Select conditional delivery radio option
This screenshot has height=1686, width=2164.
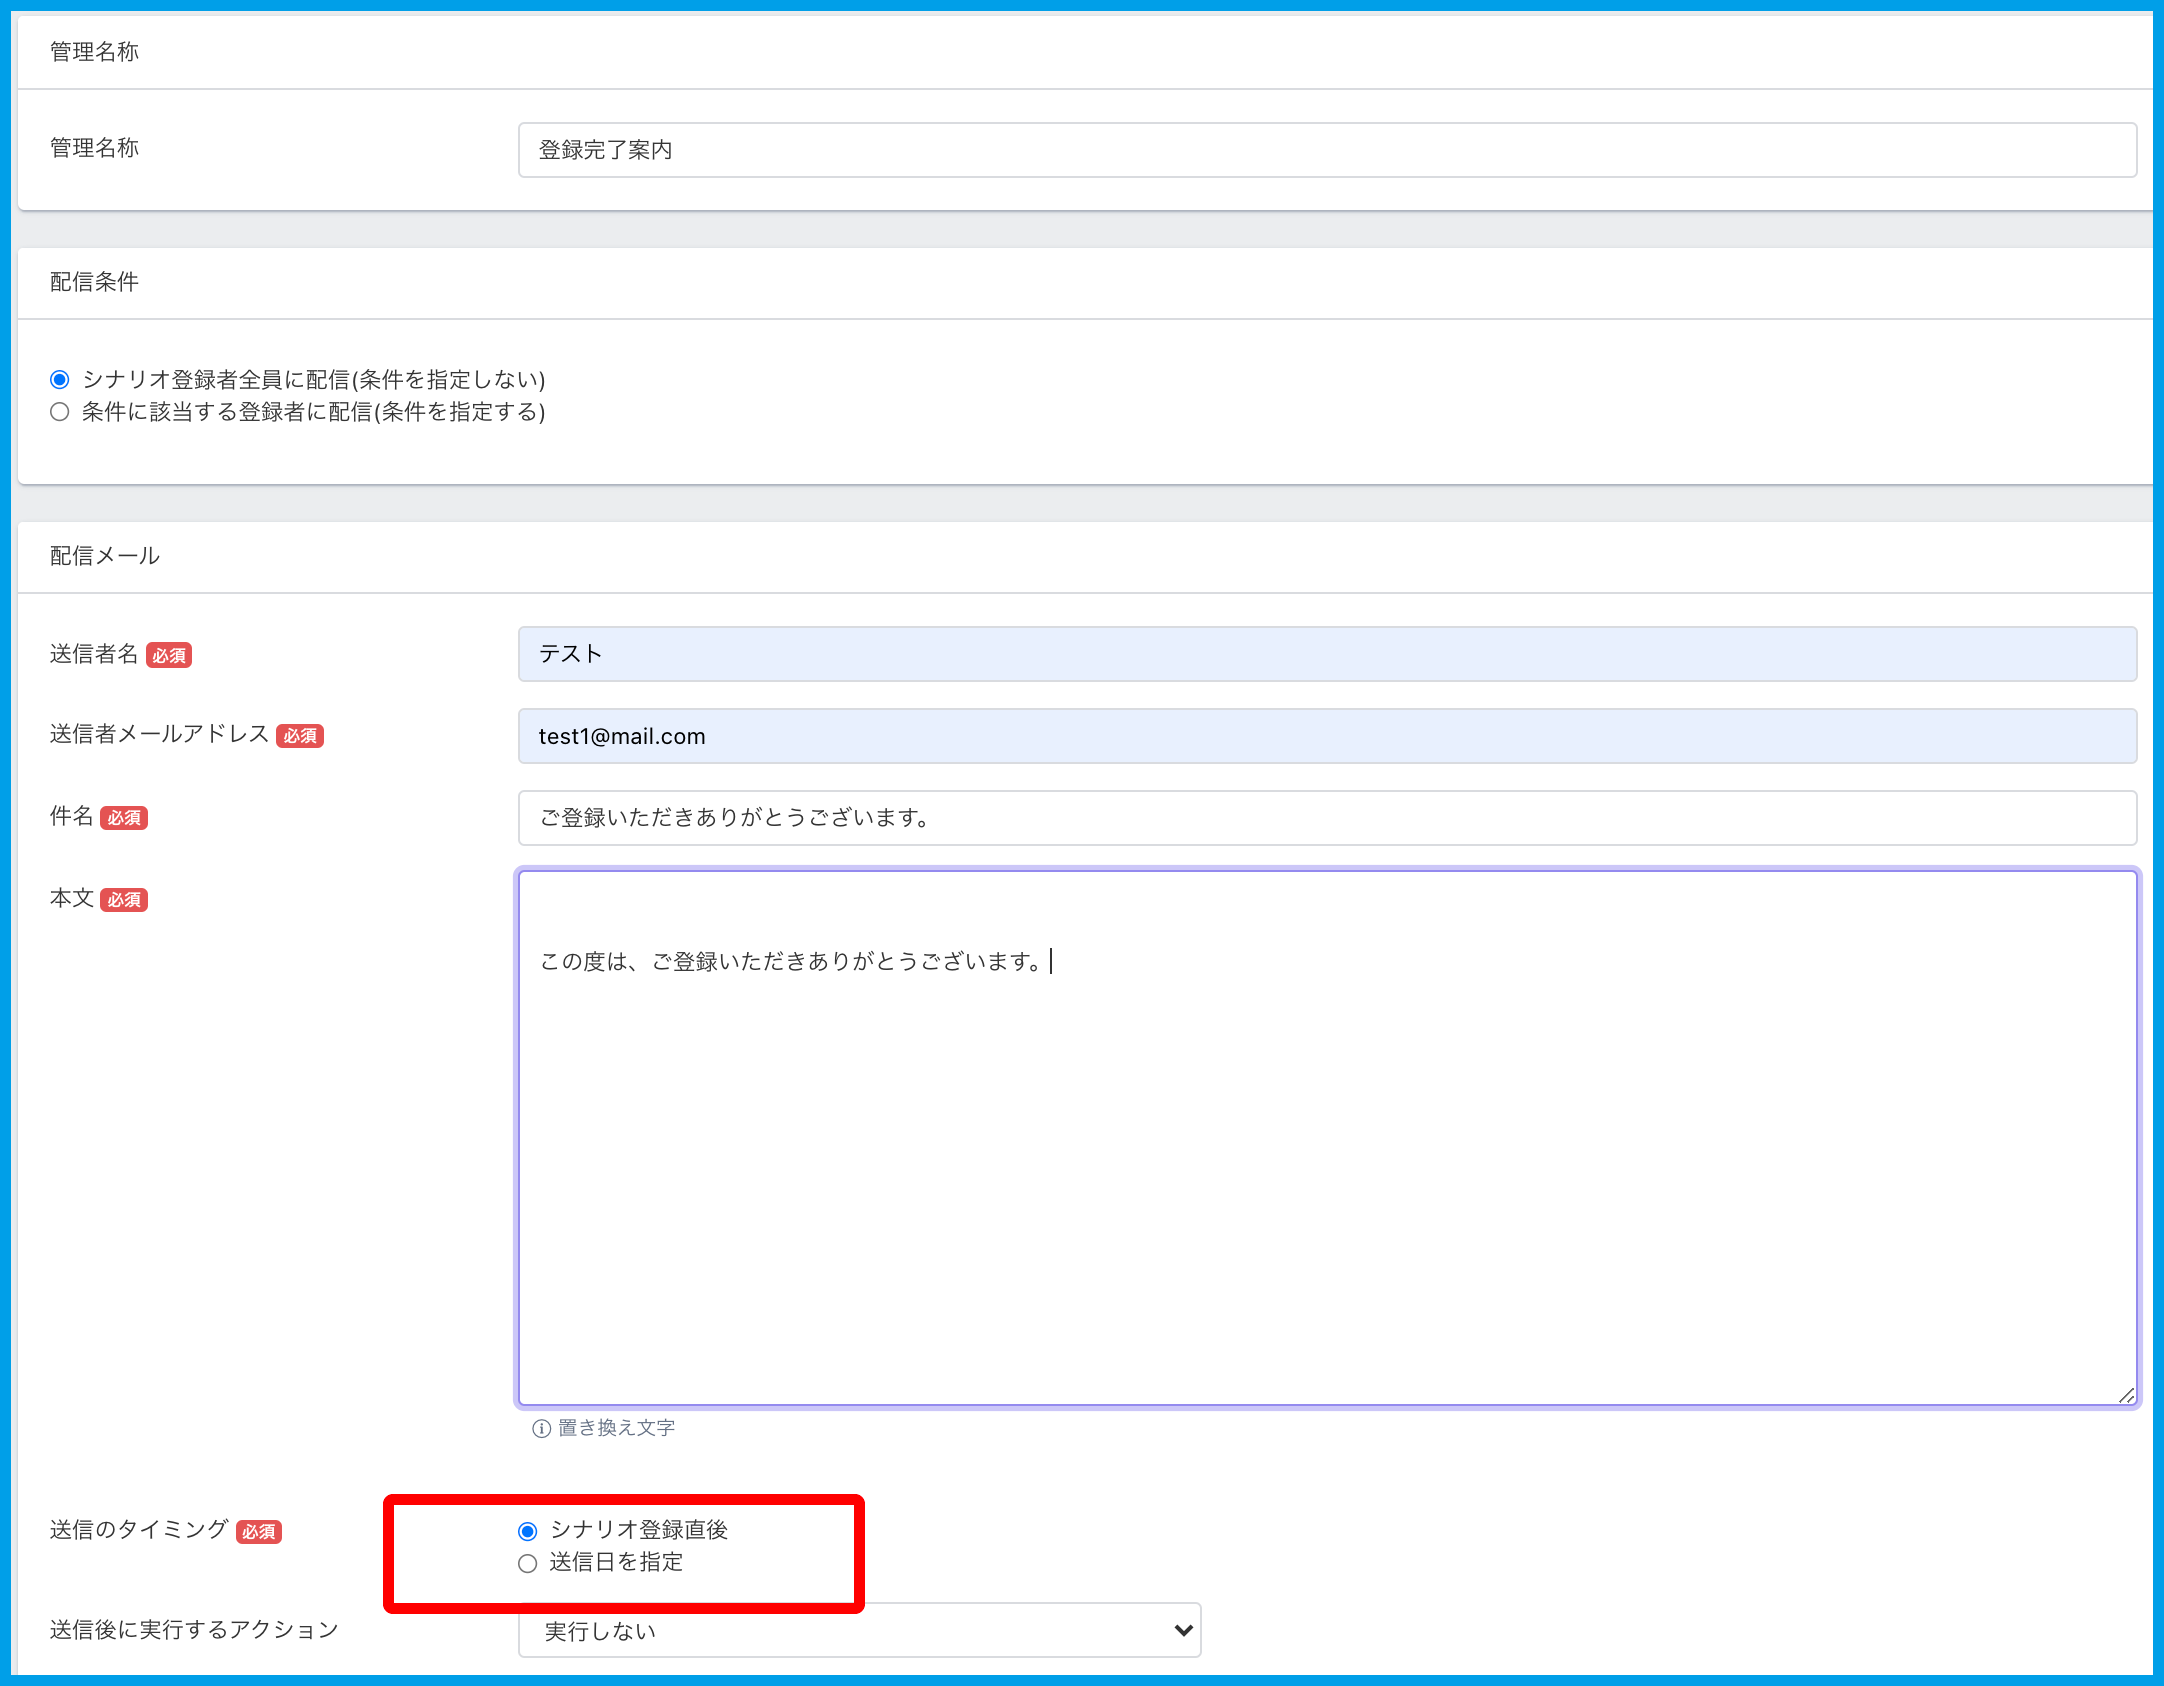[x=60, y=412]
